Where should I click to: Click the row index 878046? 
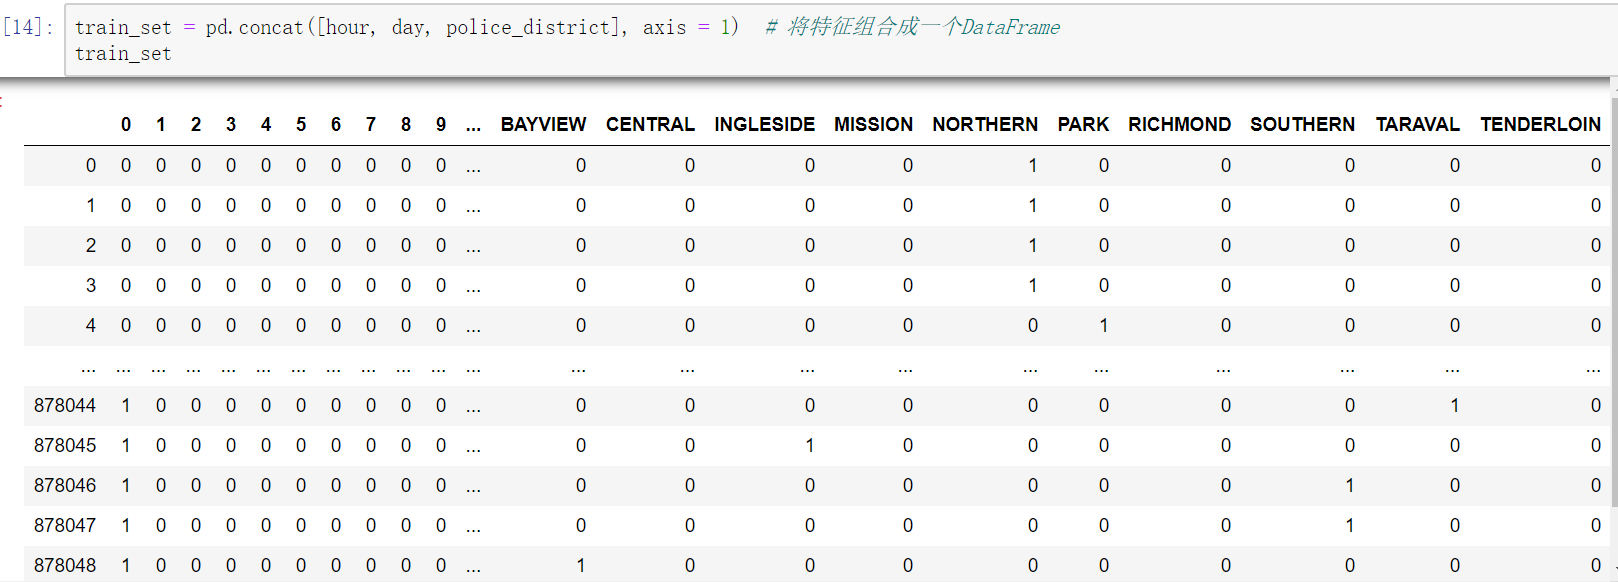[x=65, y=485]
